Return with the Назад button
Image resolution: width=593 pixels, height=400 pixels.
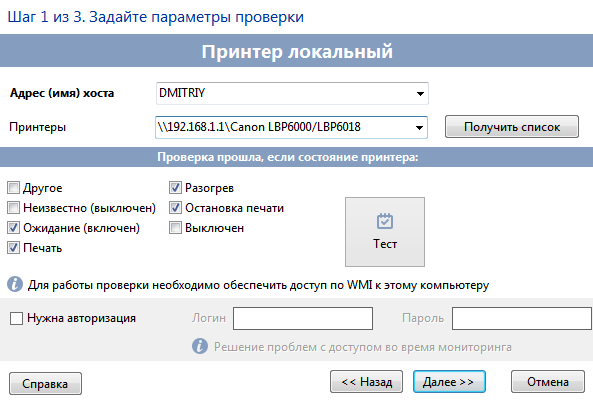click(366, 382)
